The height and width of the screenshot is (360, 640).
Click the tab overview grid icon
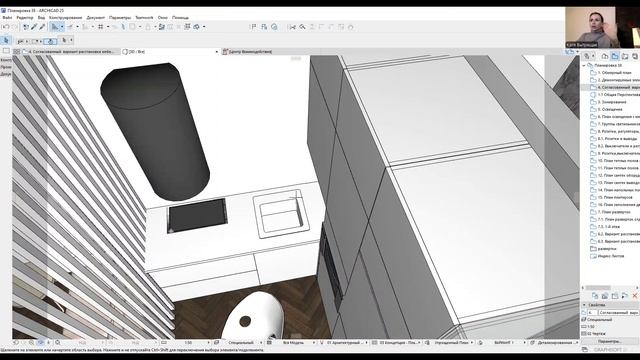pos(17,52)
